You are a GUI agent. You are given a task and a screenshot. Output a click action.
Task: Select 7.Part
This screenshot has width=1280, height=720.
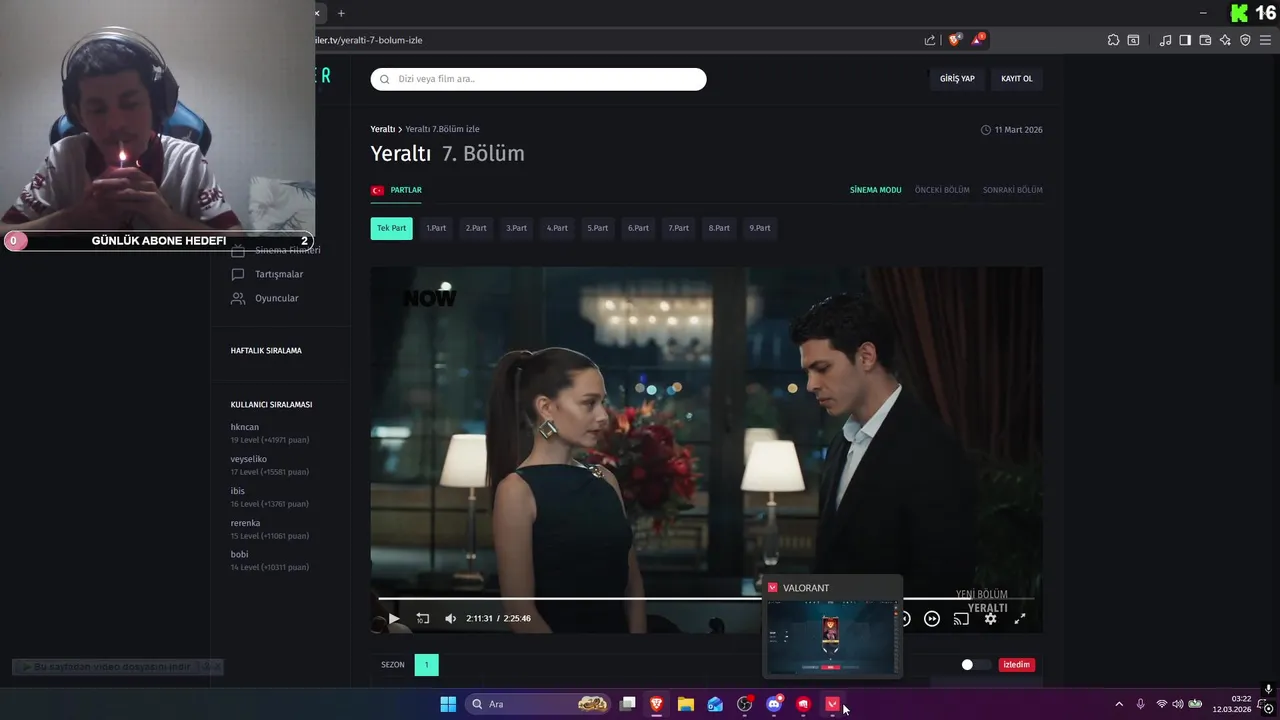click(679, 228)
